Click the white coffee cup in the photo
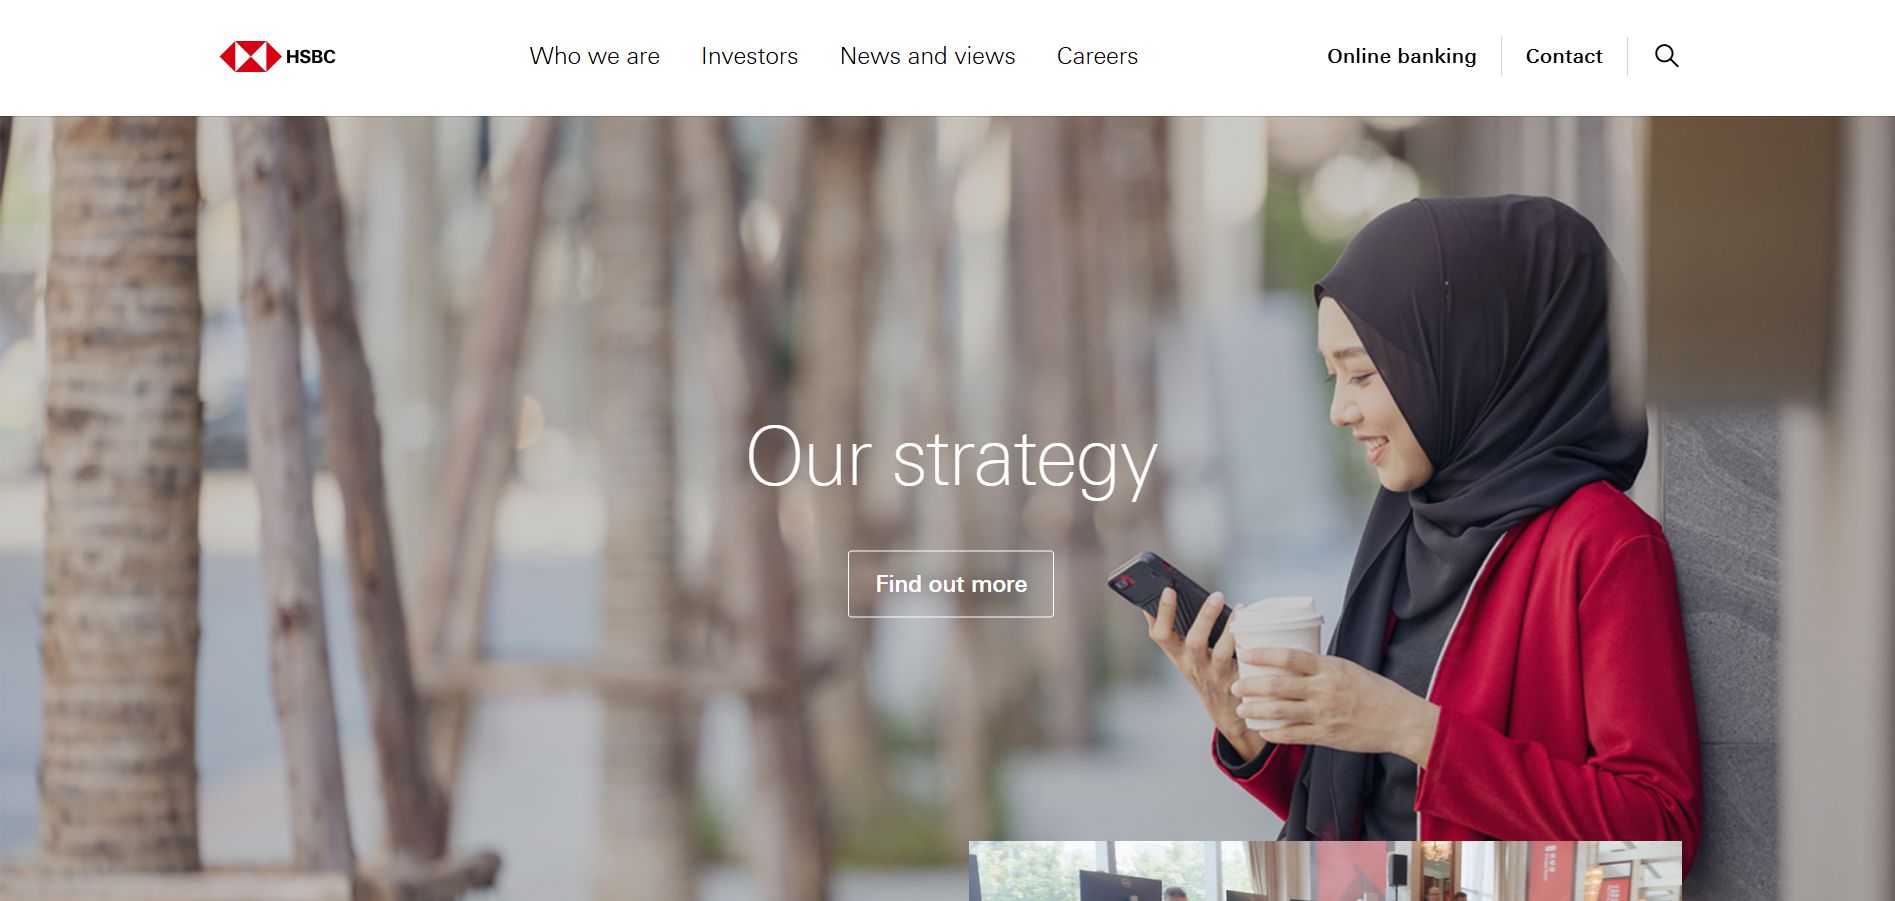Viewport: 1895px width, 901px height. 1275,660
